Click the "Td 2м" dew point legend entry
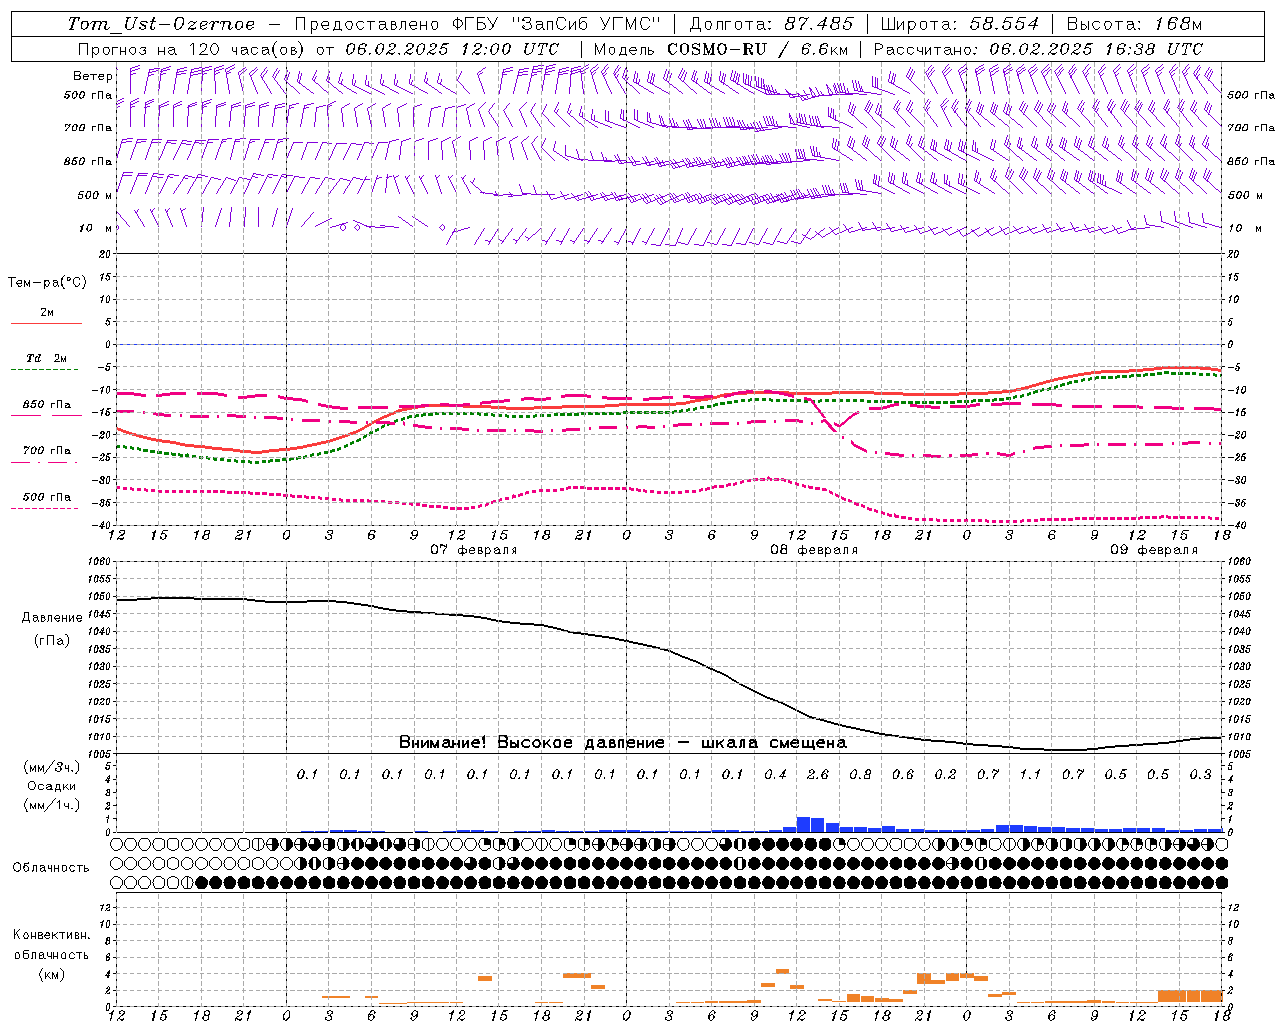This screenshot has width=1280, height=1024. tap(46, 358)
